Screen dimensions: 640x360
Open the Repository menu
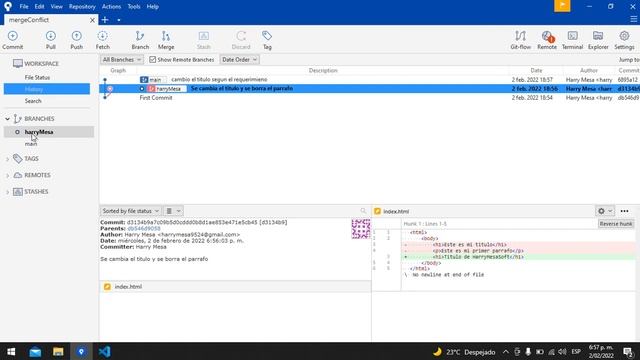tap(82, 7)
